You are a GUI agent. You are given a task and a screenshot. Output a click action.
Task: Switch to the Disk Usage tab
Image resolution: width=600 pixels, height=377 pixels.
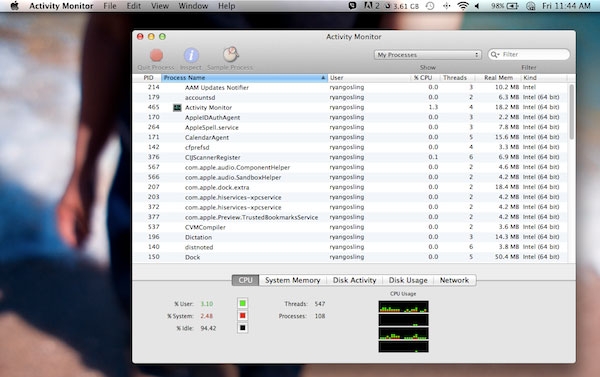408,280
